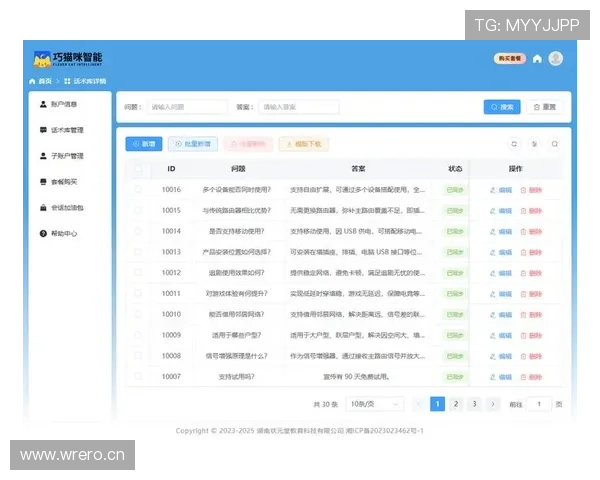Open the 10条/页 page size dropdown
The height and width of the screenshot is (480, 600).
point(375,404)
